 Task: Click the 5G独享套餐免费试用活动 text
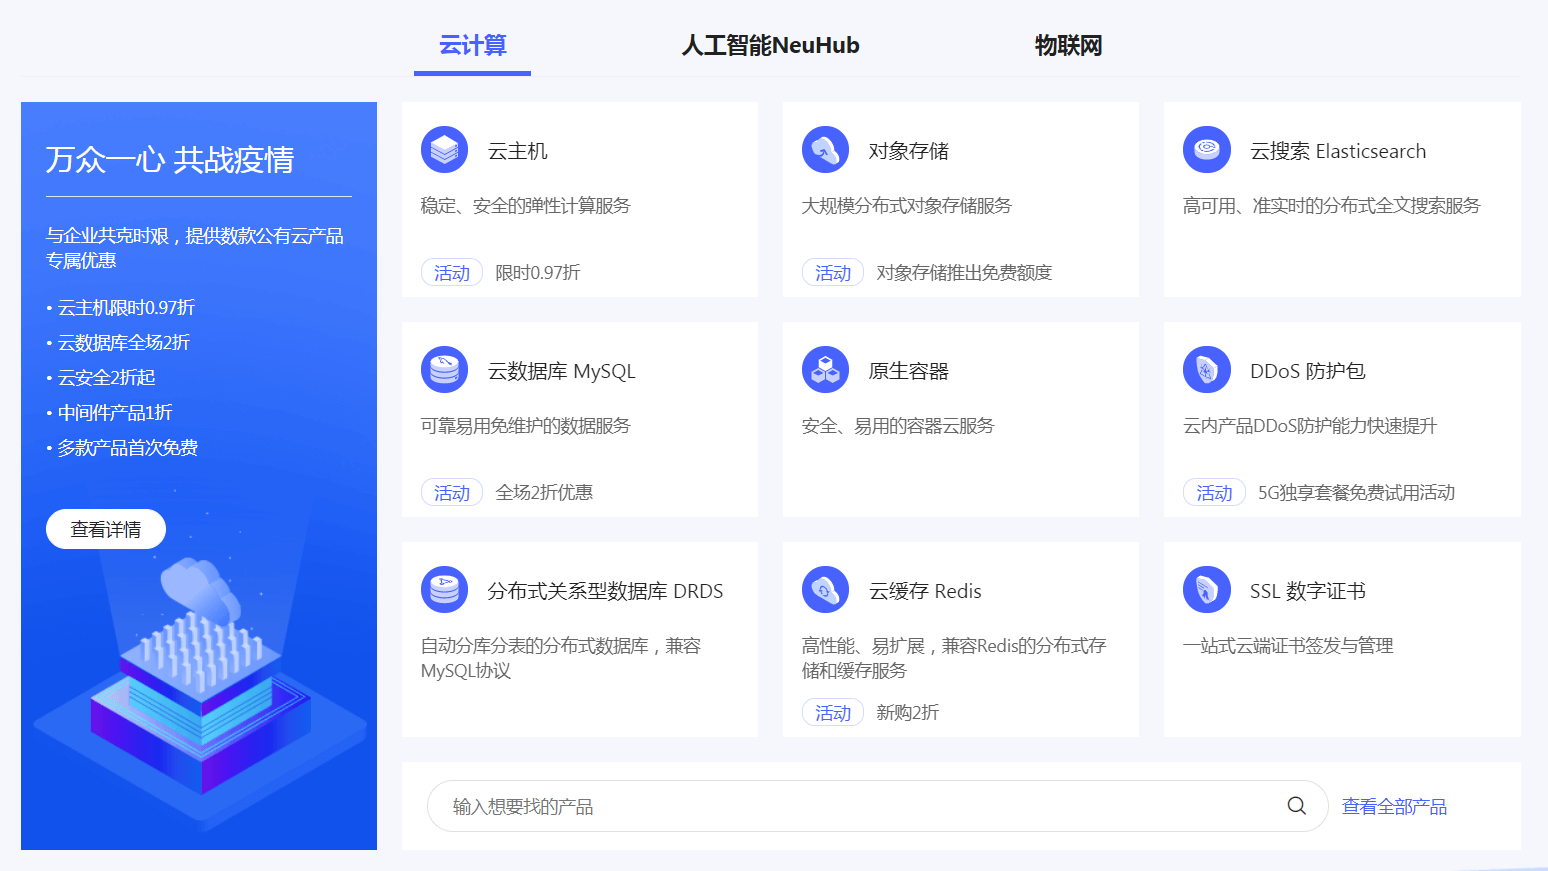click(1356, 493)
